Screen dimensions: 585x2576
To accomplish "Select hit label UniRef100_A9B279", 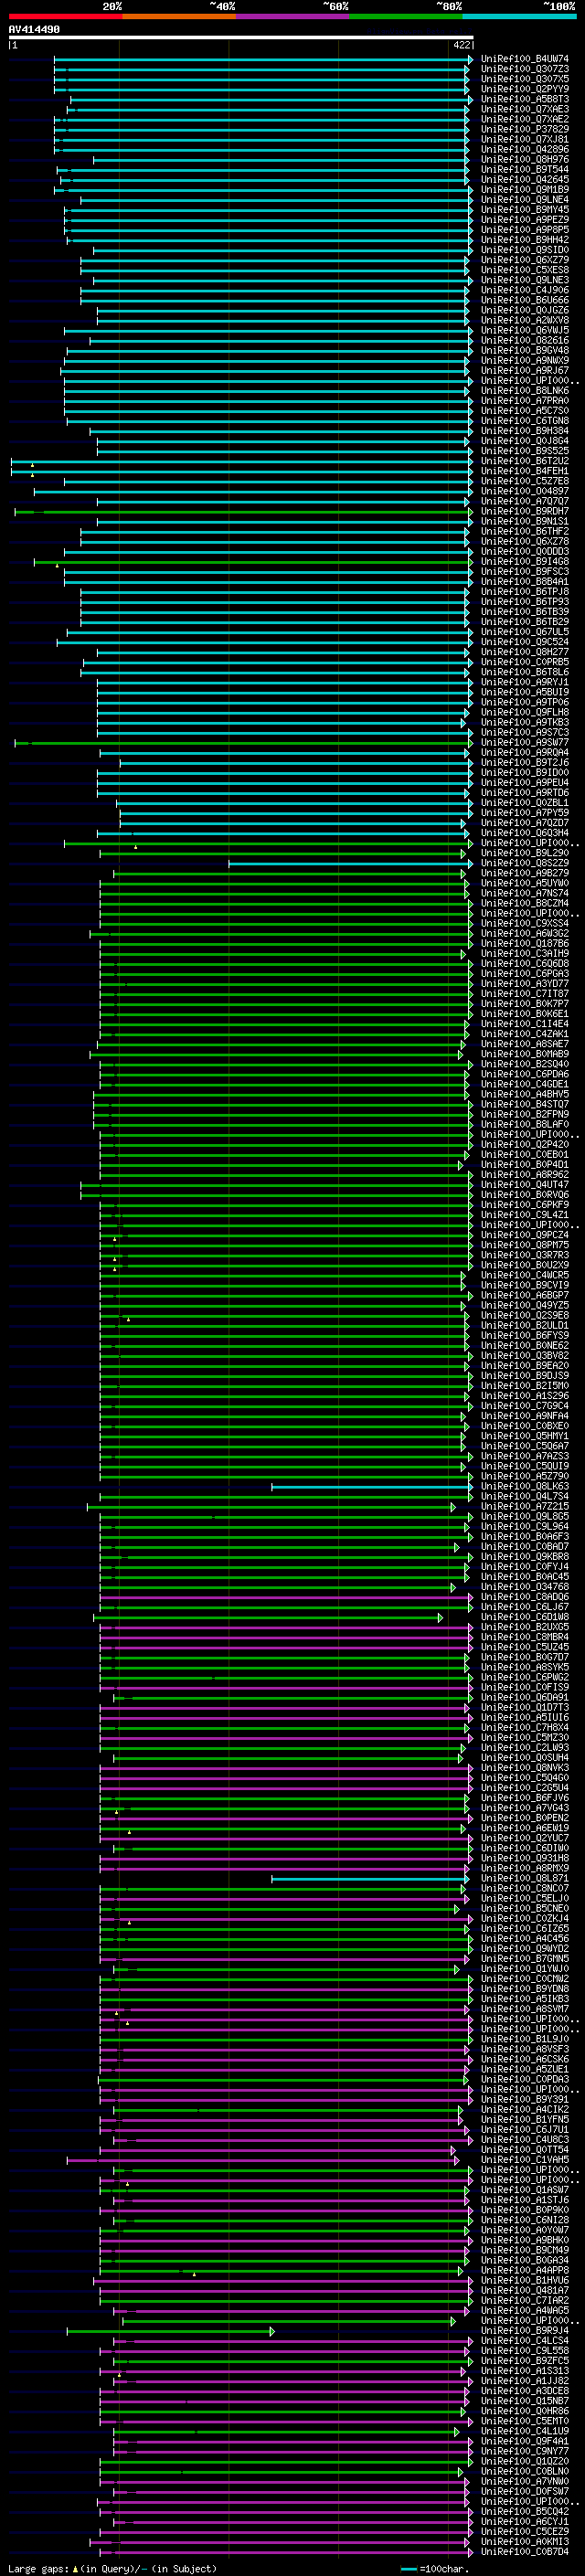I will (525, 873).
